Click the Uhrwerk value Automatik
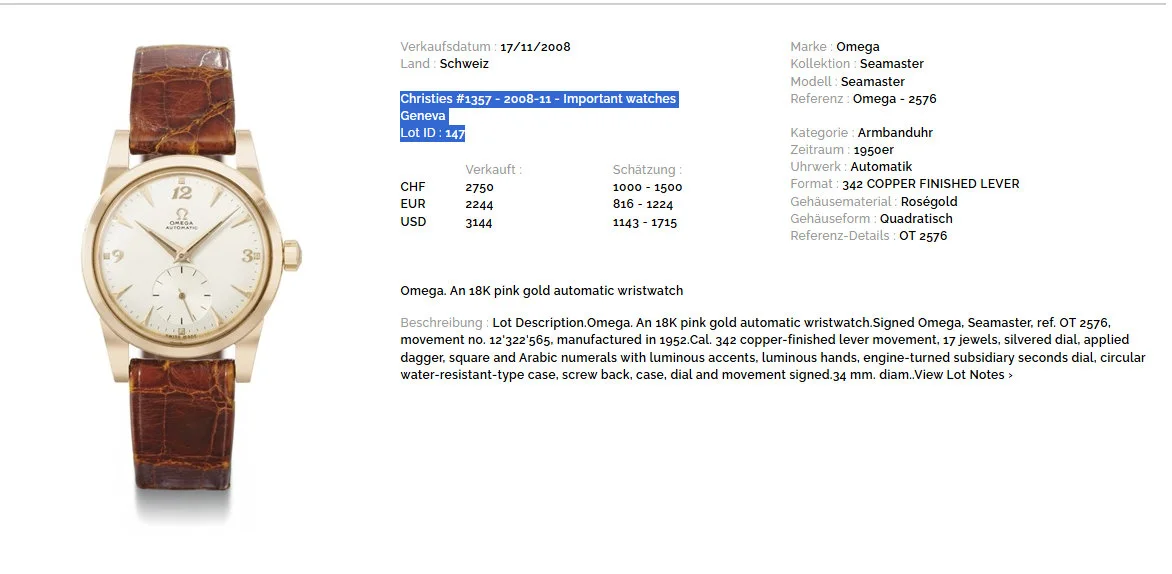The width and height of the screenshot is (1172, 574). tap(882, 167)
